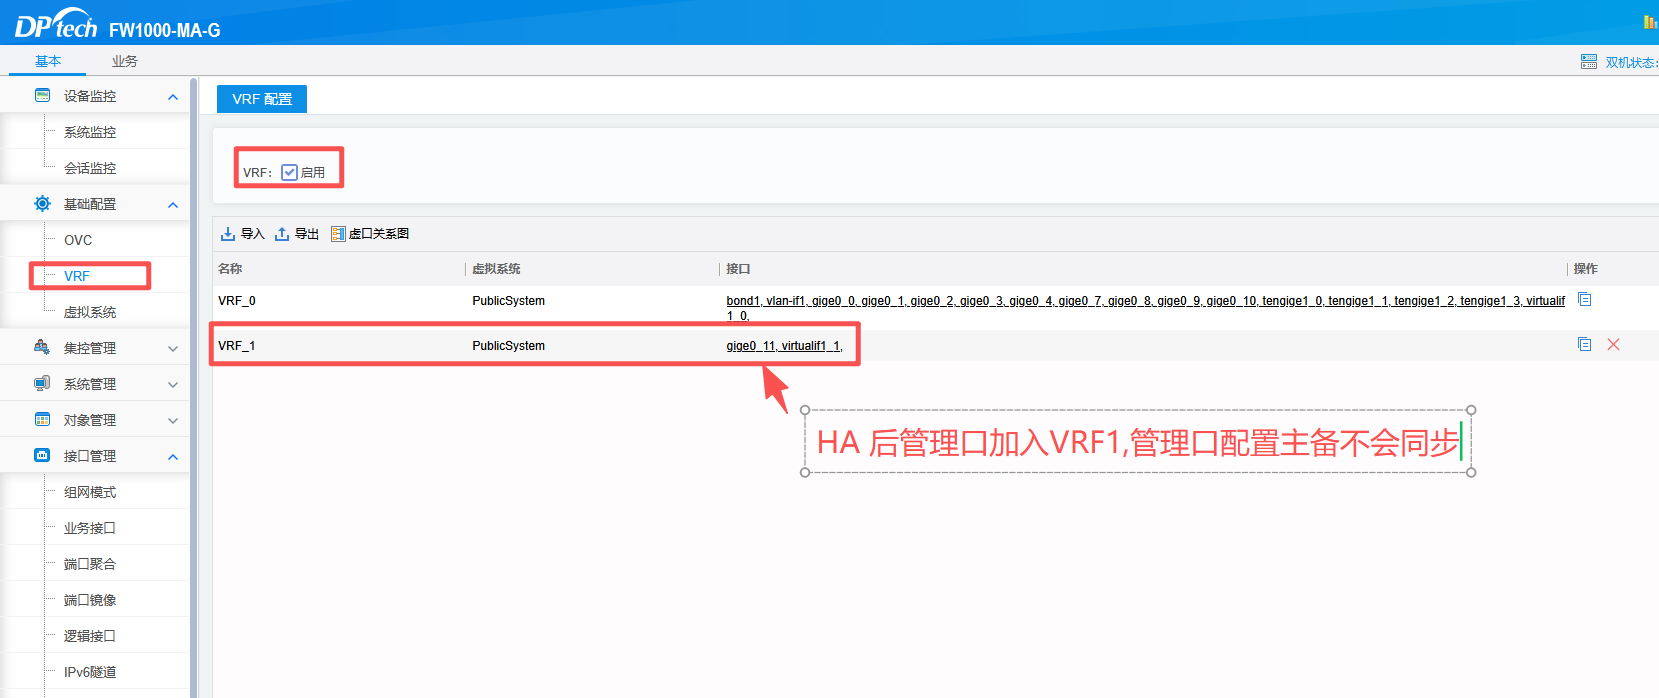Click the 名称 column header
This screenshot has width=1659, height=698.
(x=230, y=269)
